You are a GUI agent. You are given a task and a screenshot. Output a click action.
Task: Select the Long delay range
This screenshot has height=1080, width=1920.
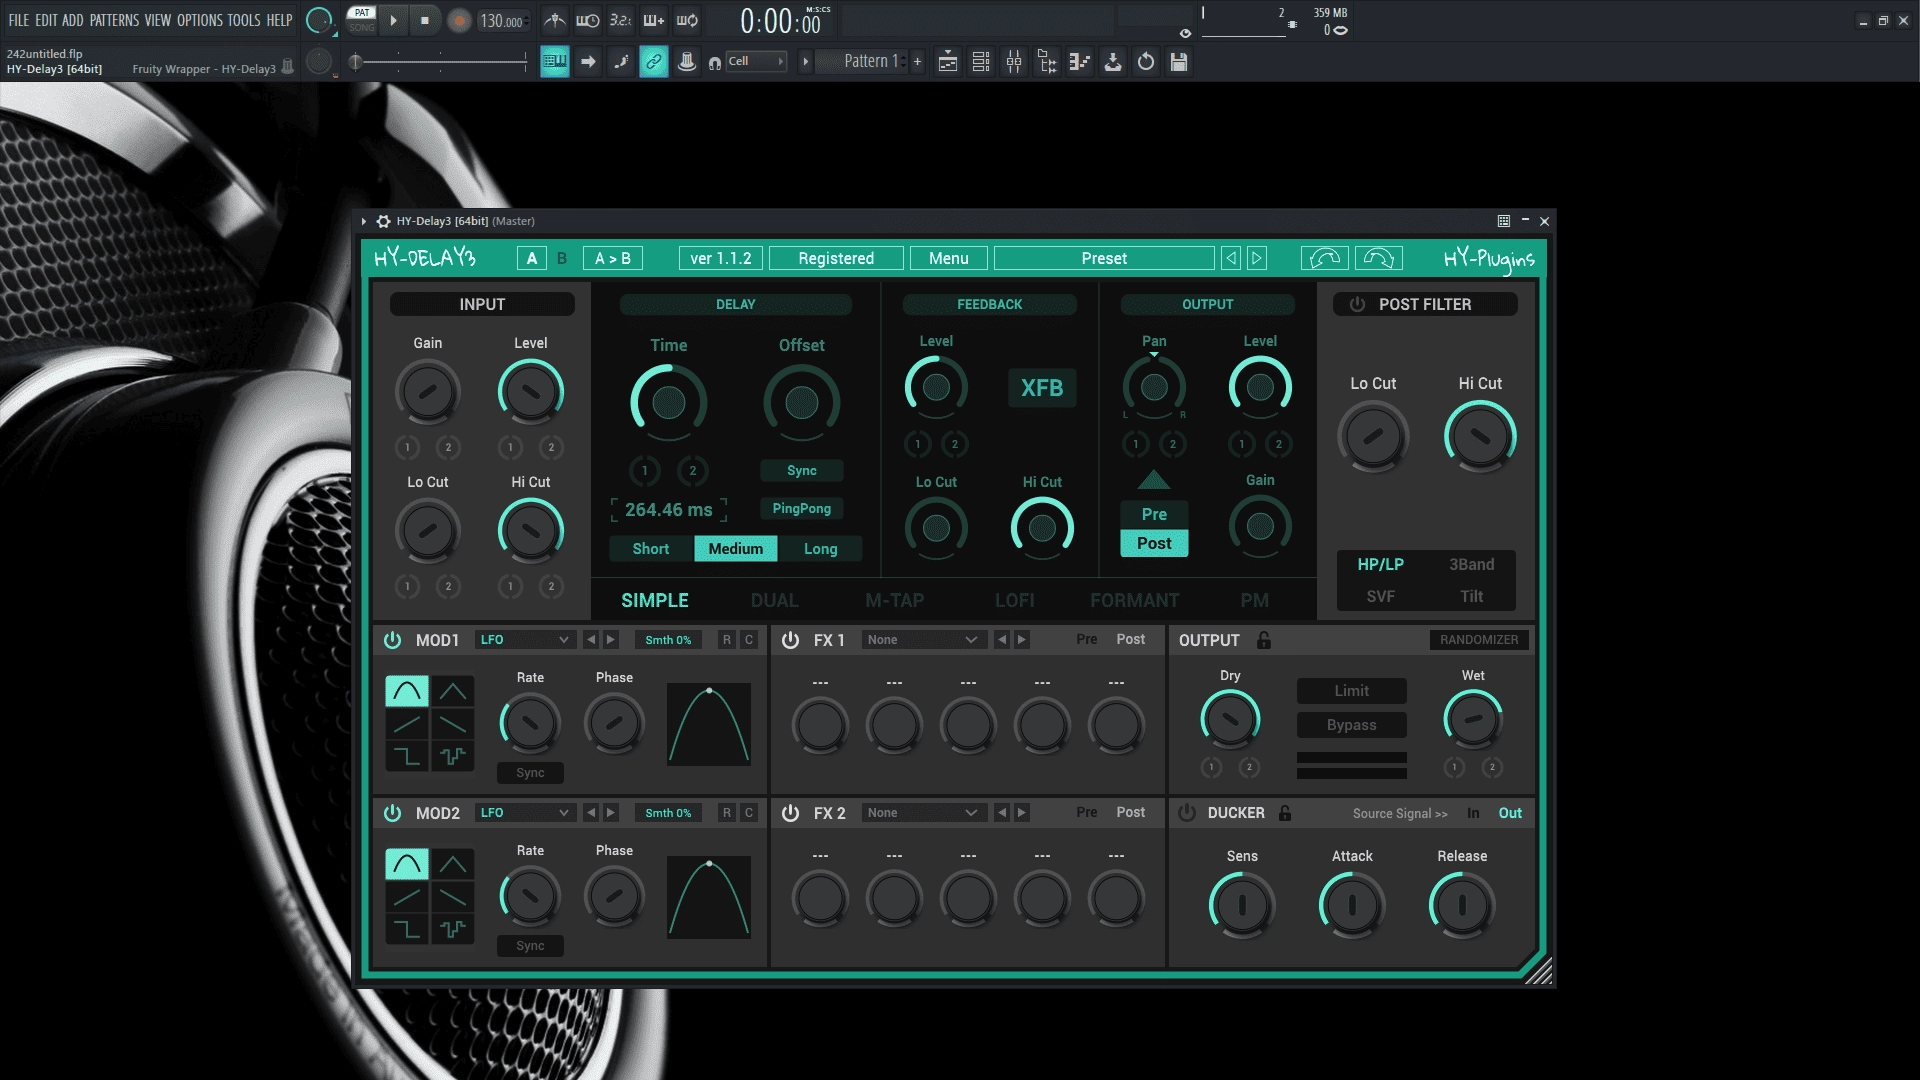click(820, 549)
